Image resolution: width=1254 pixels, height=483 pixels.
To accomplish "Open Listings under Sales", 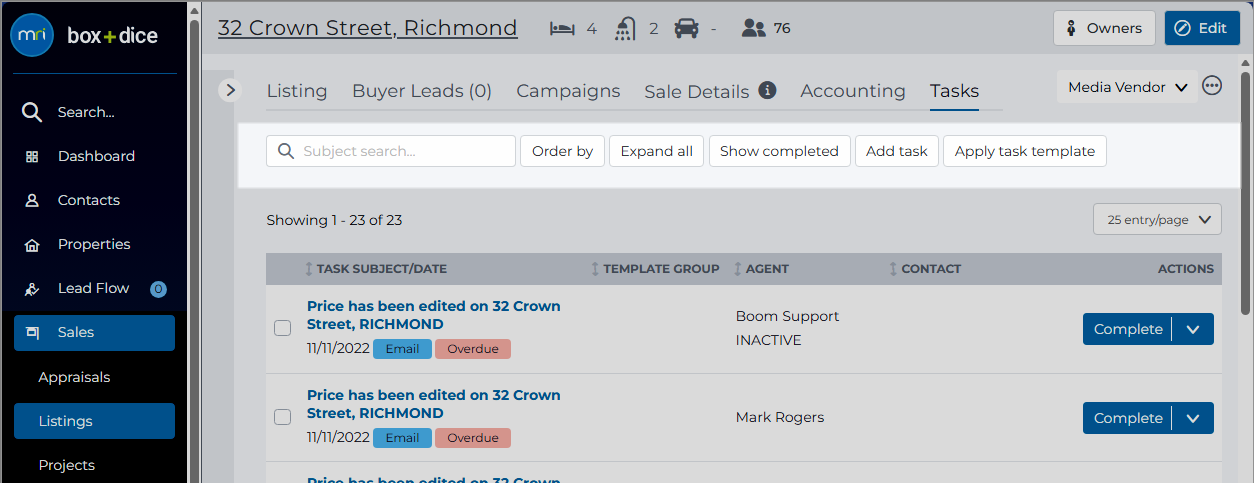I will click(x=95, y=421).
